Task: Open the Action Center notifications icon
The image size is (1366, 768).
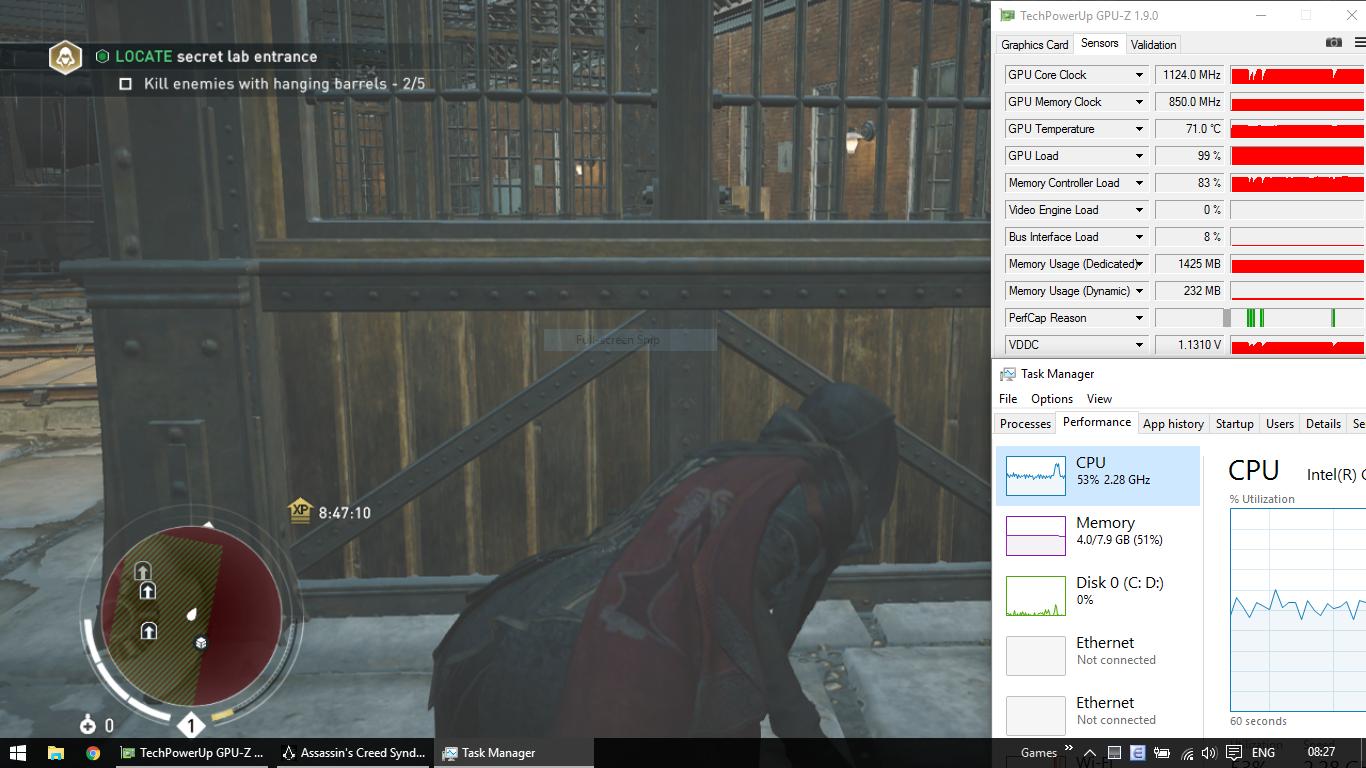Action: [x=1233, y=753]
